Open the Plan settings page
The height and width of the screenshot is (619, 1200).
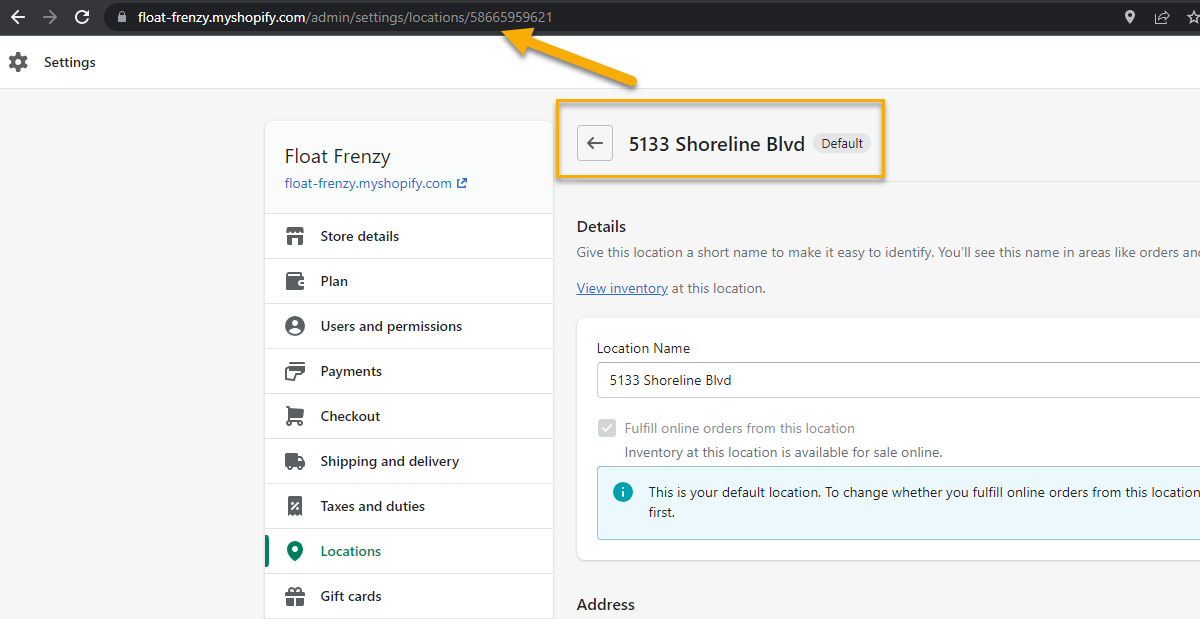pos(334,281)
